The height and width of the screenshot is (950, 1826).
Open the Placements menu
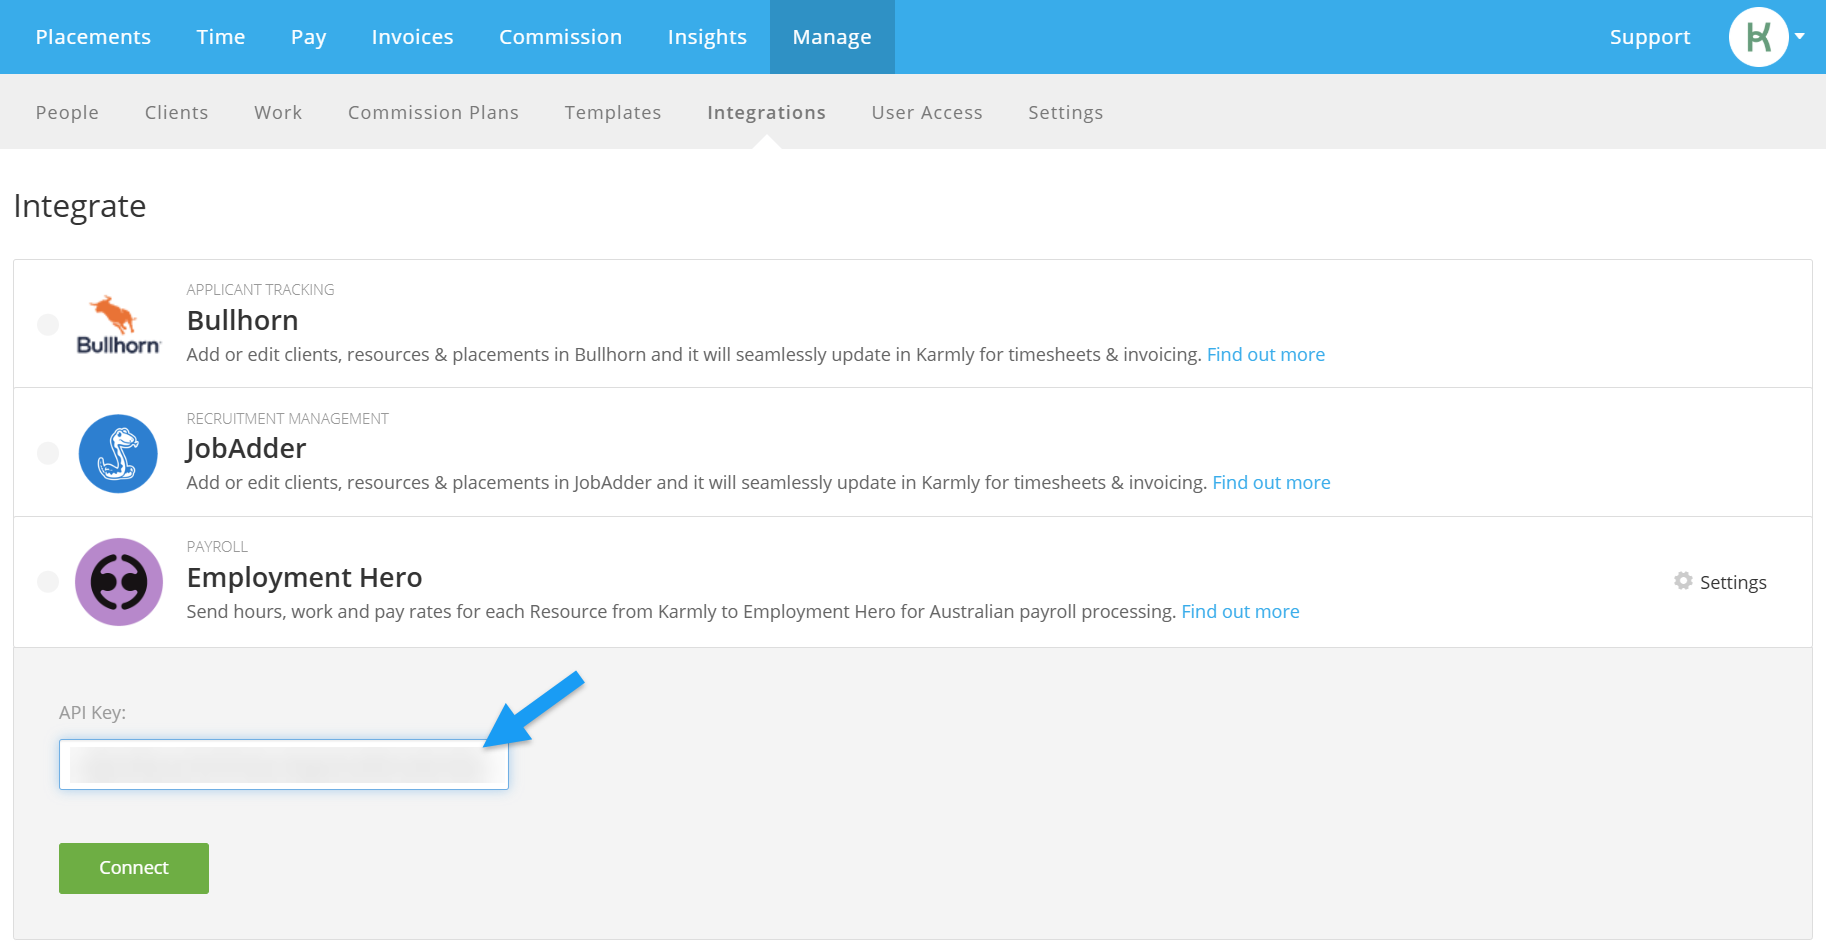[x=93, y=37]
